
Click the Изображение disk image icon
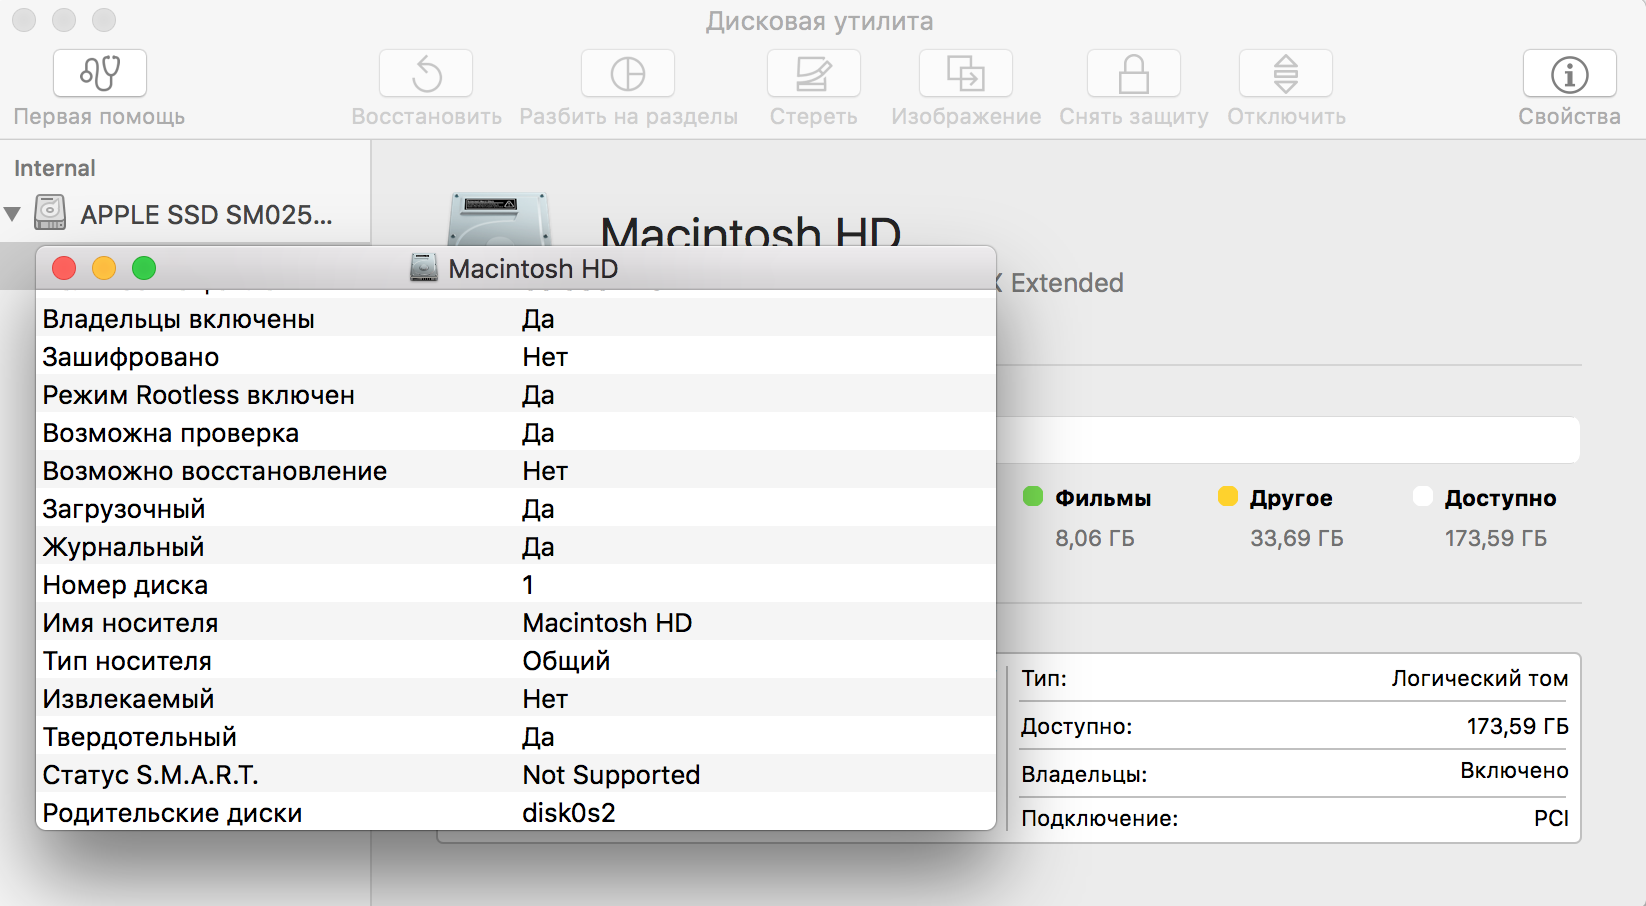[x=966, y=74]
